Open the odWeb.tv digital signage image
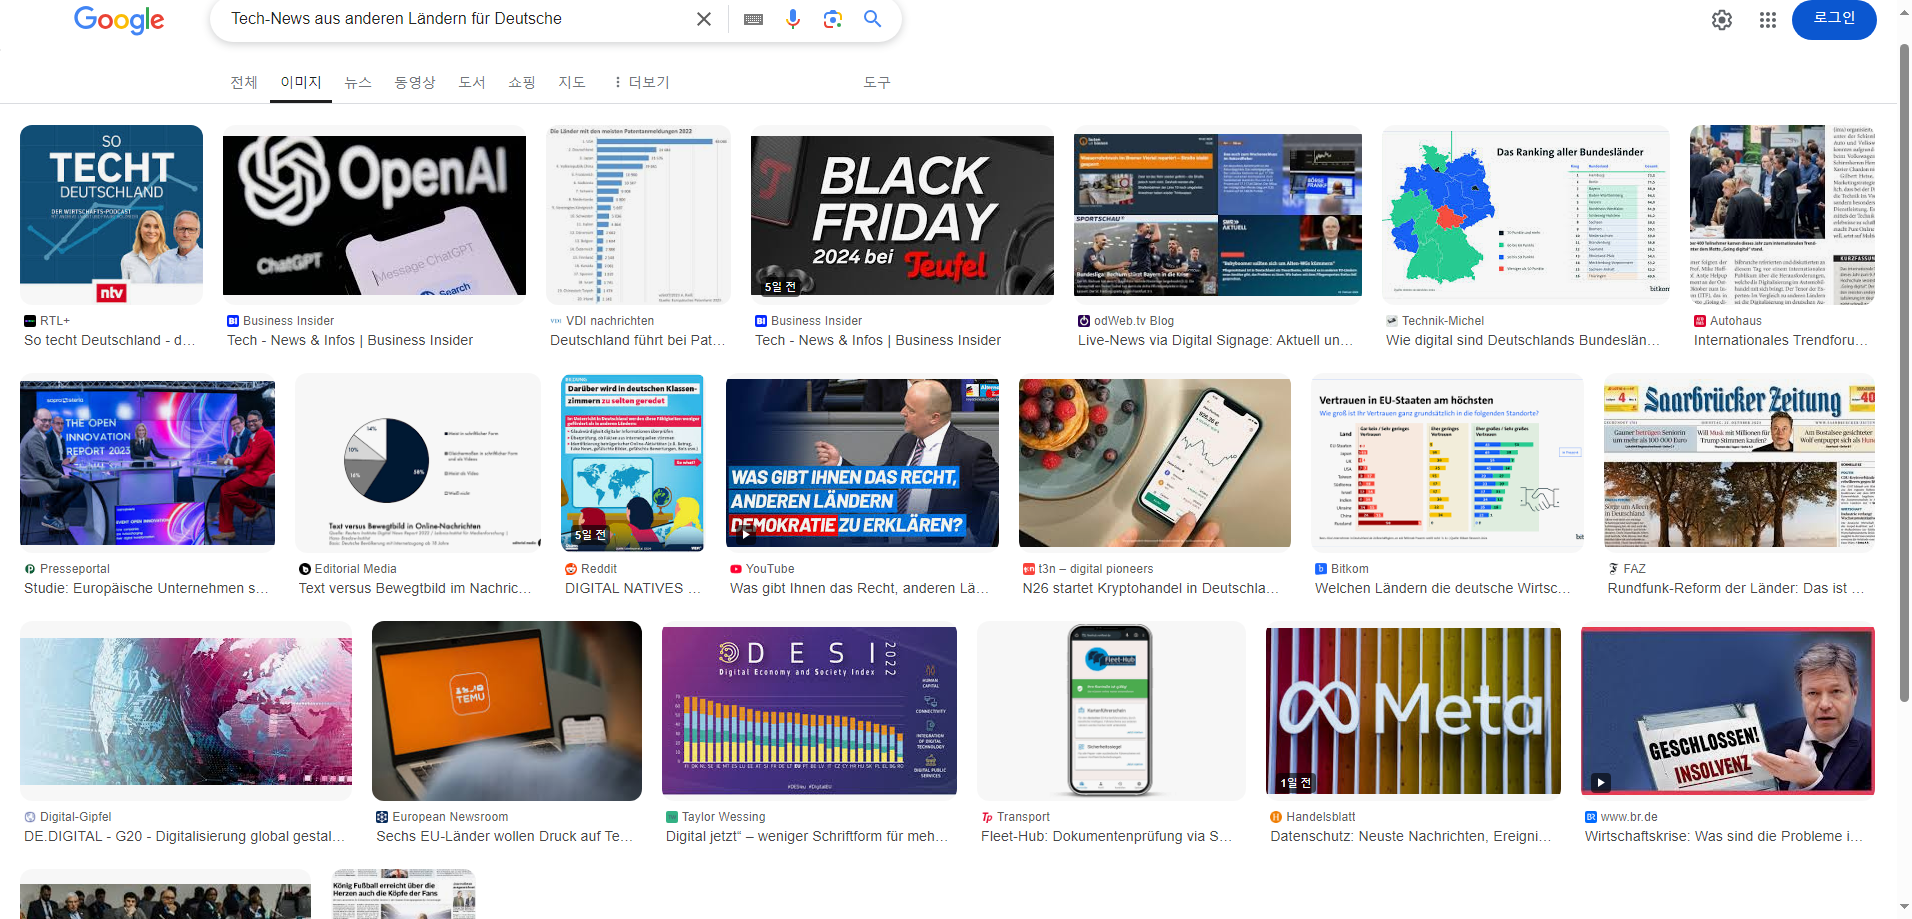This screenshot has height=919, width=1912. pos(1218,214)
